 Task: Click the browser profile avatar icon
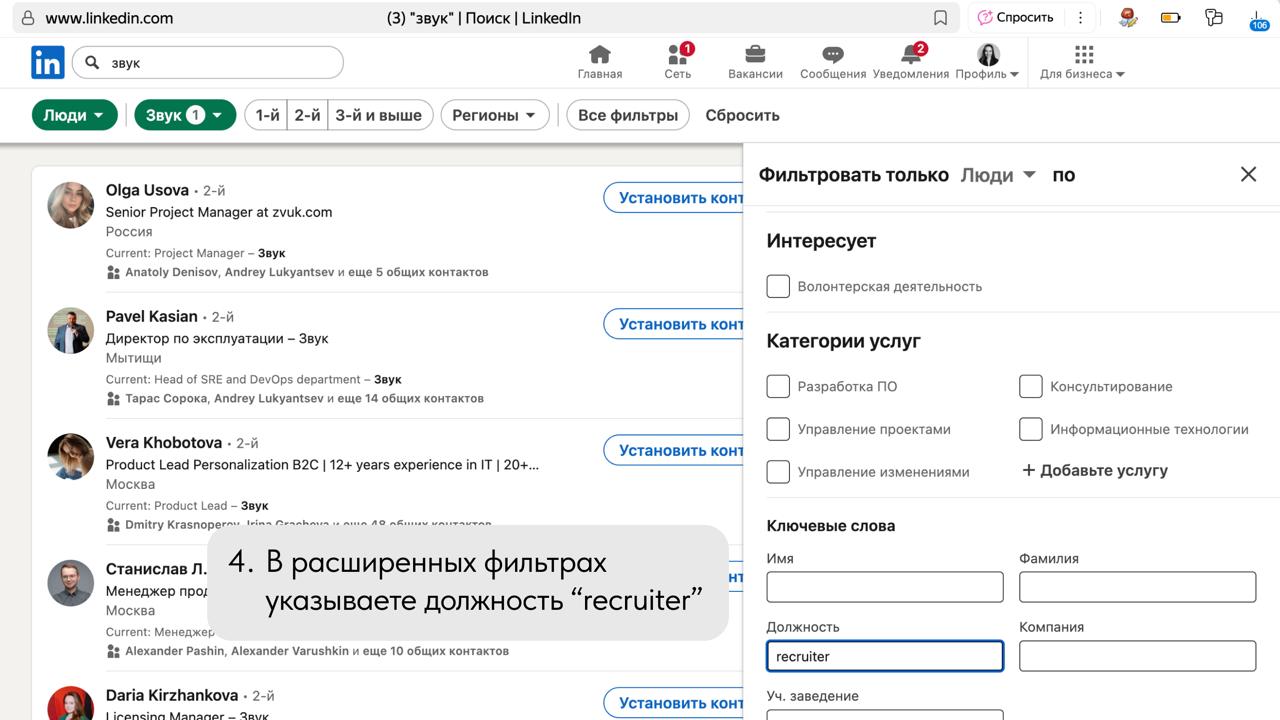(x=1128, y=17)
